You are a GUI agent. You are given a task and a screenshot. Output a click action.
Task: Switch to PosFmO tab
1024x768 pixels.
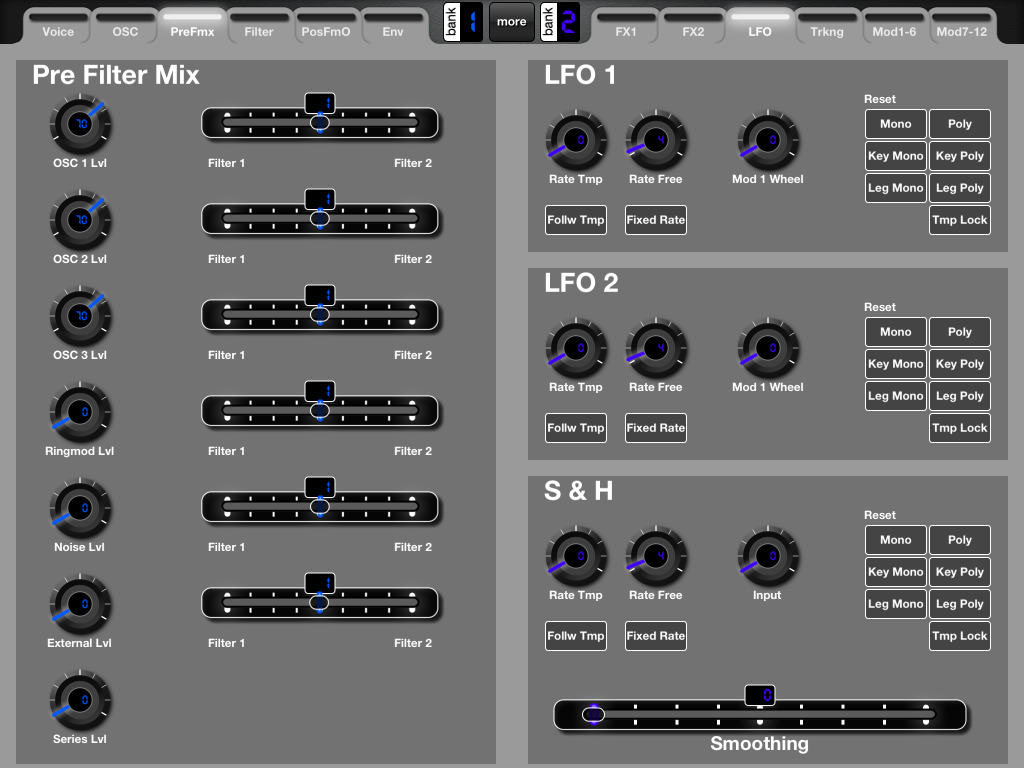(x=326, y=27)
